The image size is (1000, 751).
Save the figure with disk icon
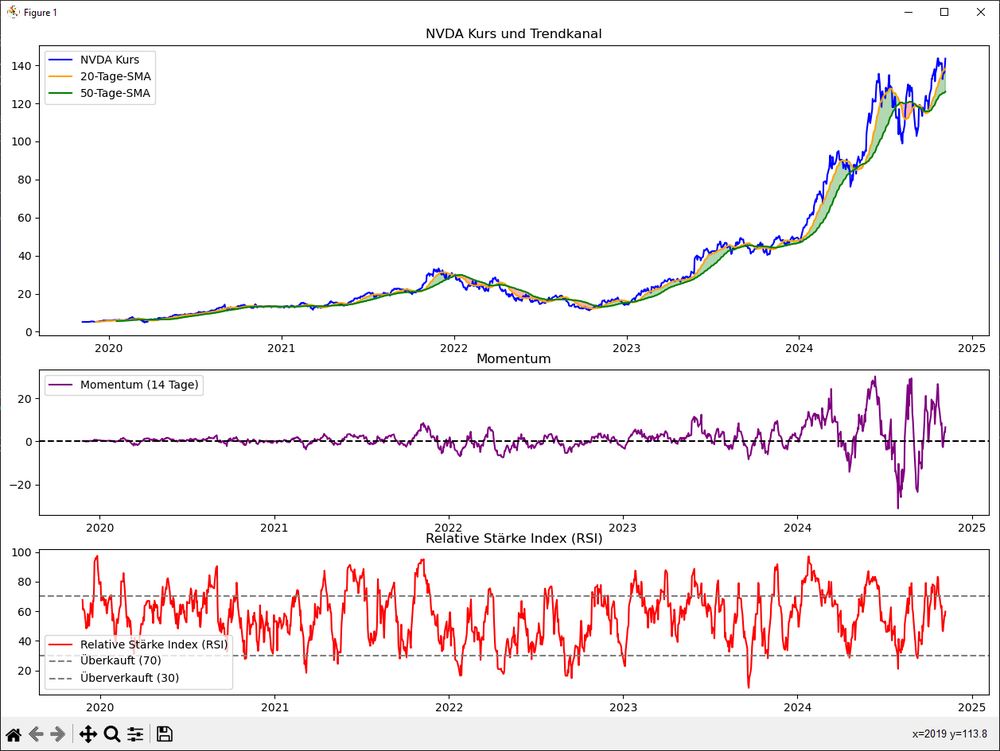pos(165,734)
